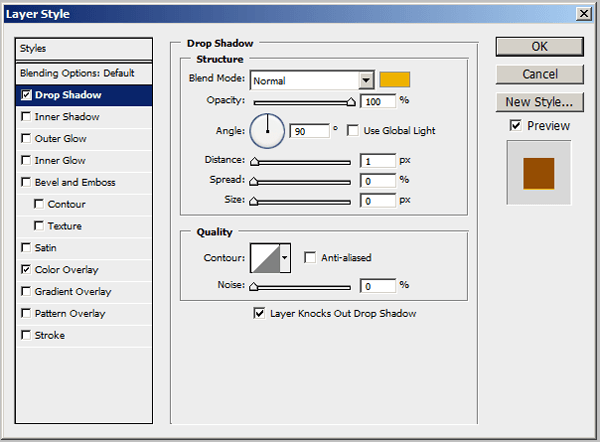The image size is (600, 442).
Task: Select the Gradient Overlay label
Action: click(73, 292)
